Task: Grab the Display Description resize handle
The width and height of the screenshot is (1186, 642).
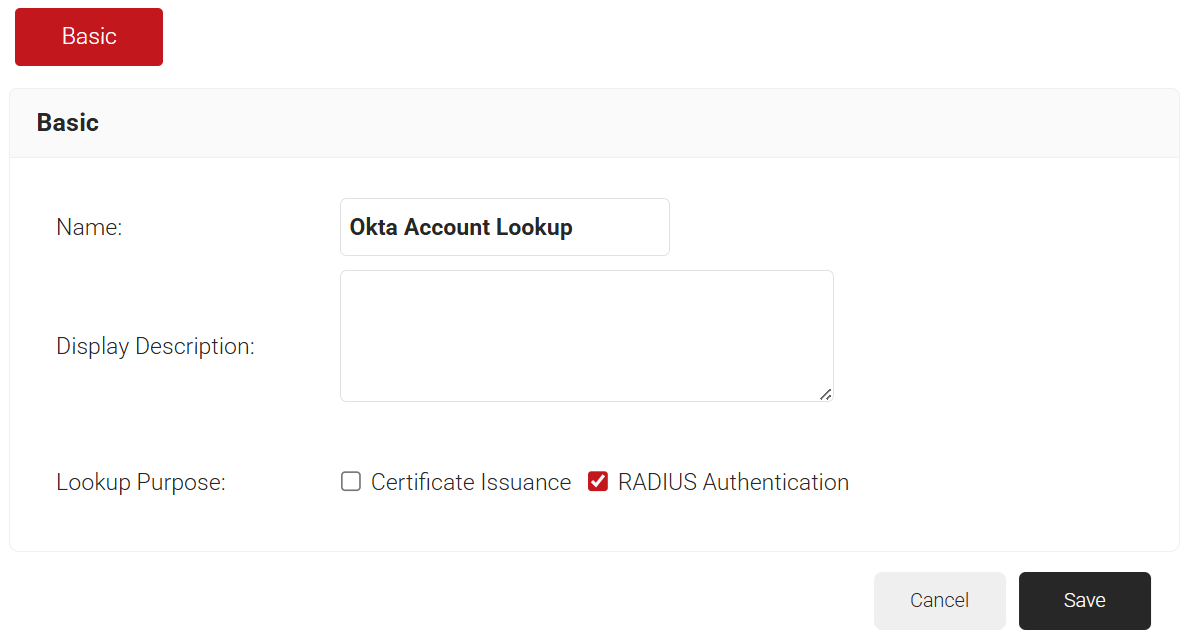Action: pyautogui.click(x=825, y=394)
